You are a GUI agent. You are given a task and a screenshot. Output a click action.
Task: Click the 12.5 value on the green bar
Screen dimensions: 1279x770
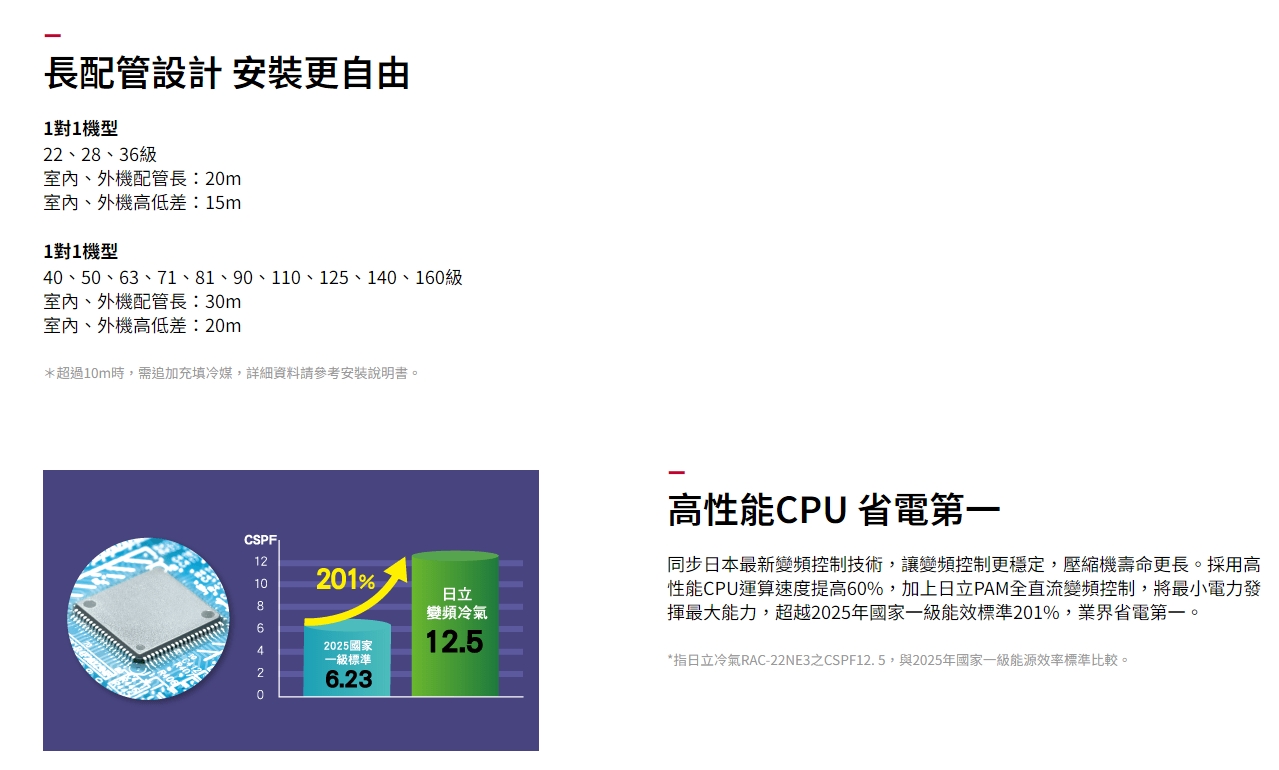click(x=454, y=642)
